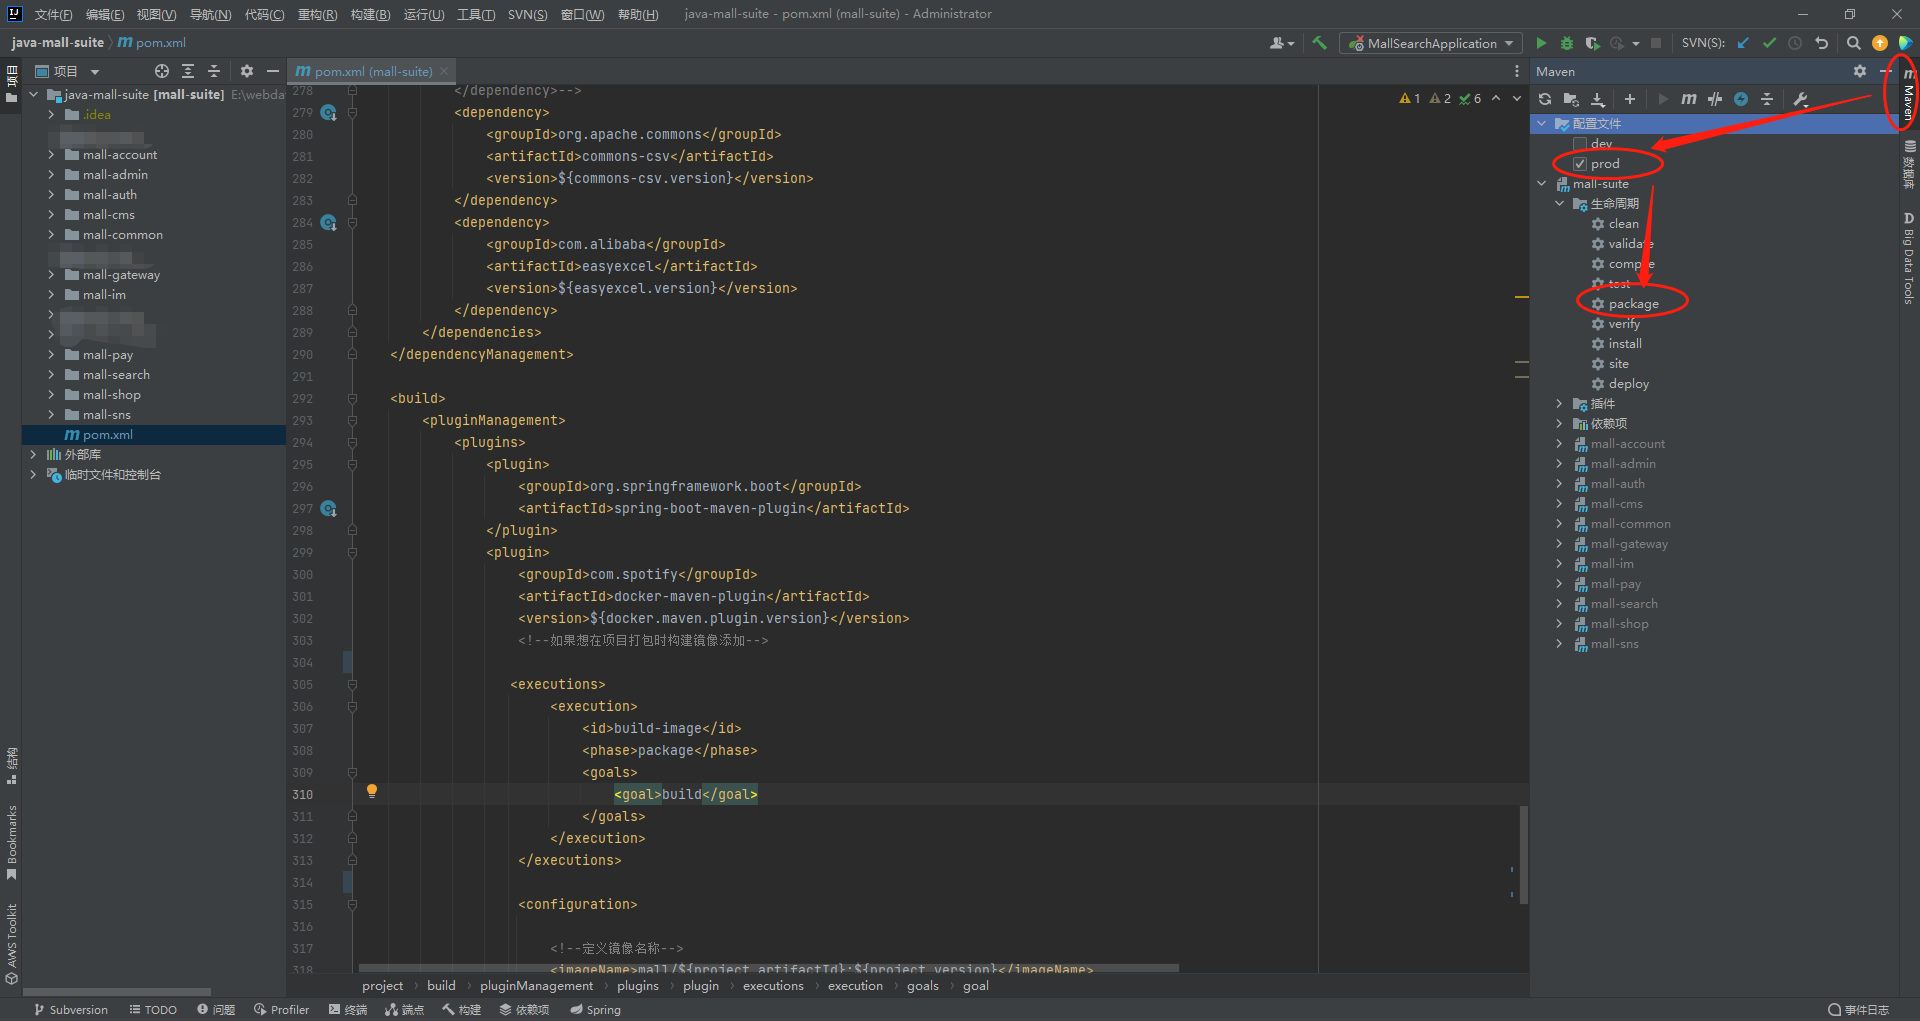Start debugging with the bug icon
The height and width of the screenshot is (1021, 1920).
click(1567, 43)
